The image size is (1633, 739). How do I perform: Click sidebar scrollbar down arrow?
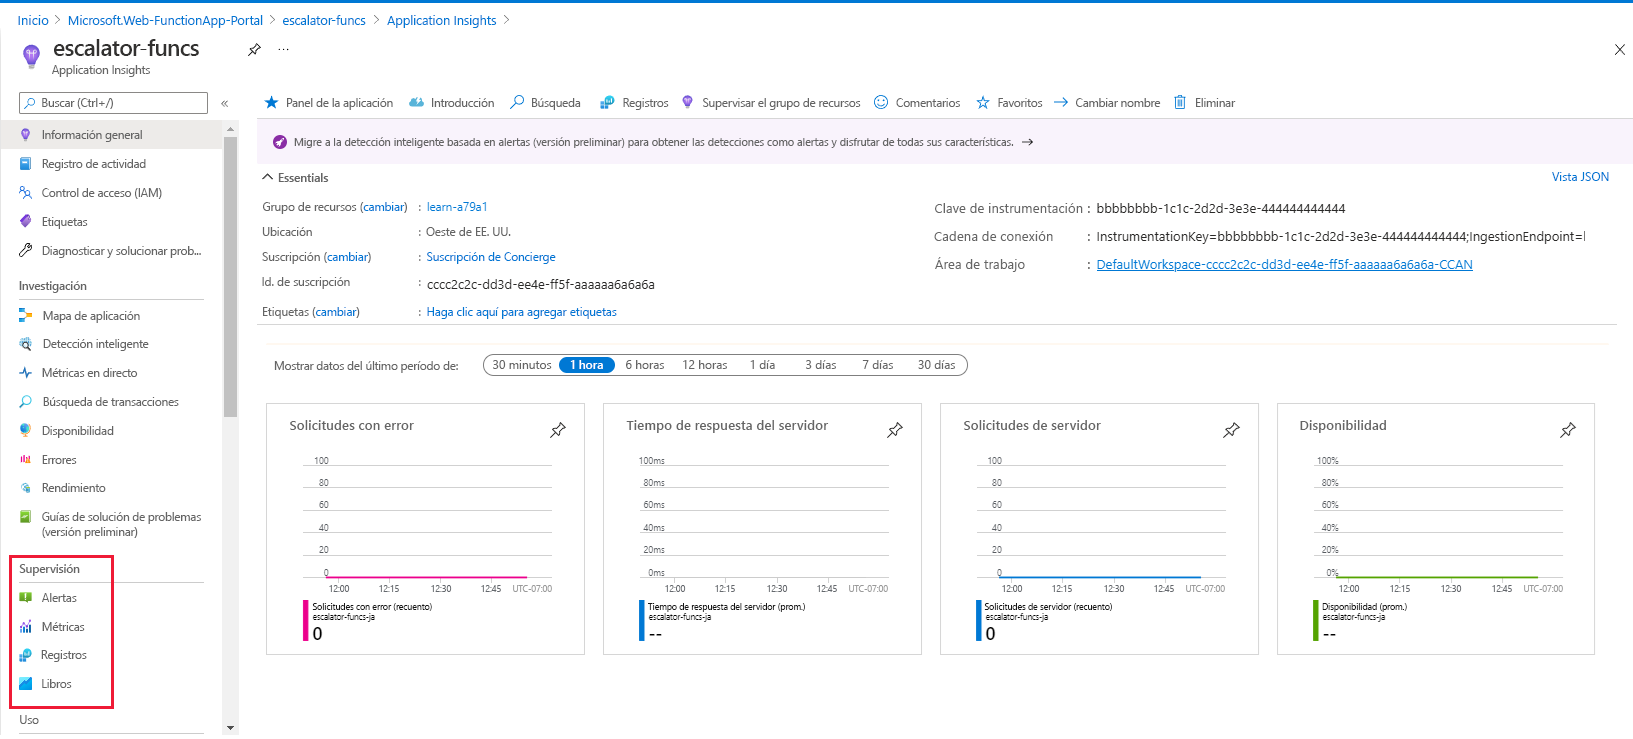tap(231, 728)
